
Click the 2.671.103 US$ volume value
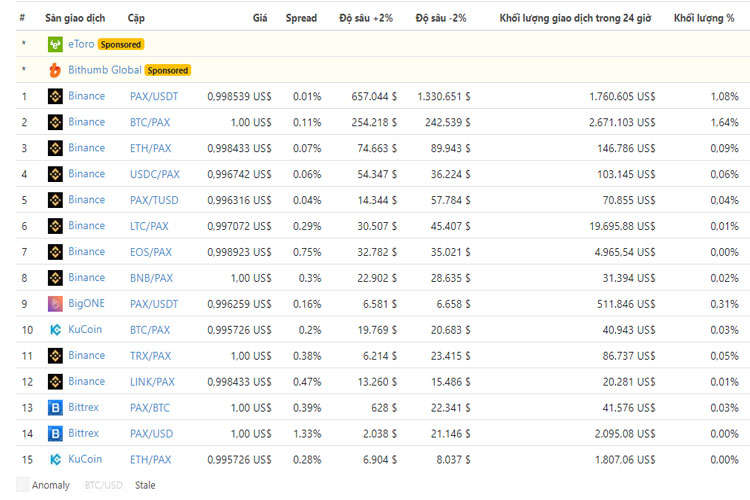(x=622, y=122)
